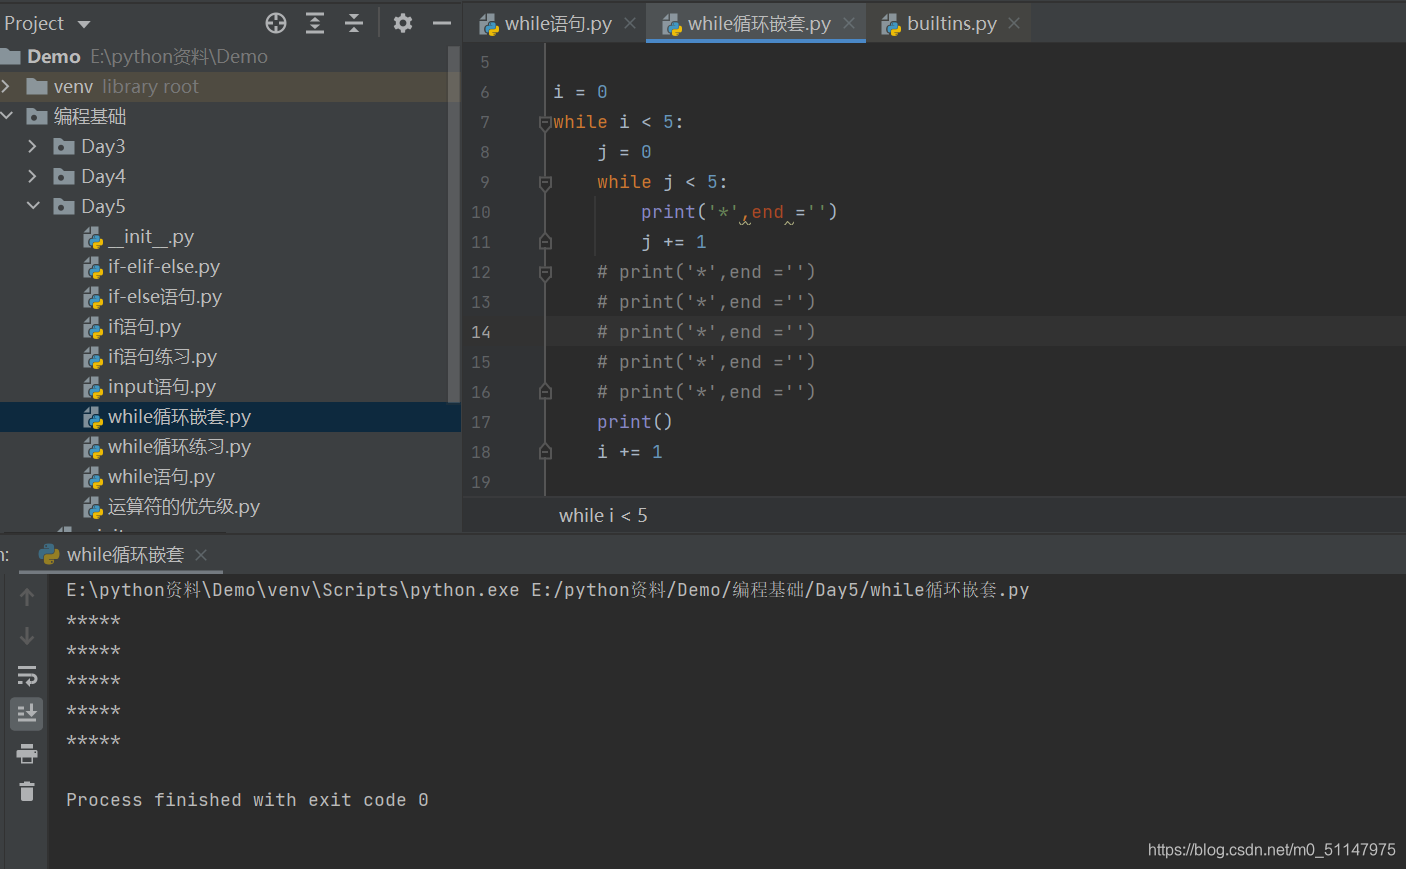1406x869 pixels.
Task: Open while循环练习.py file
Action: pyautogui.click(x=167, y=447)
